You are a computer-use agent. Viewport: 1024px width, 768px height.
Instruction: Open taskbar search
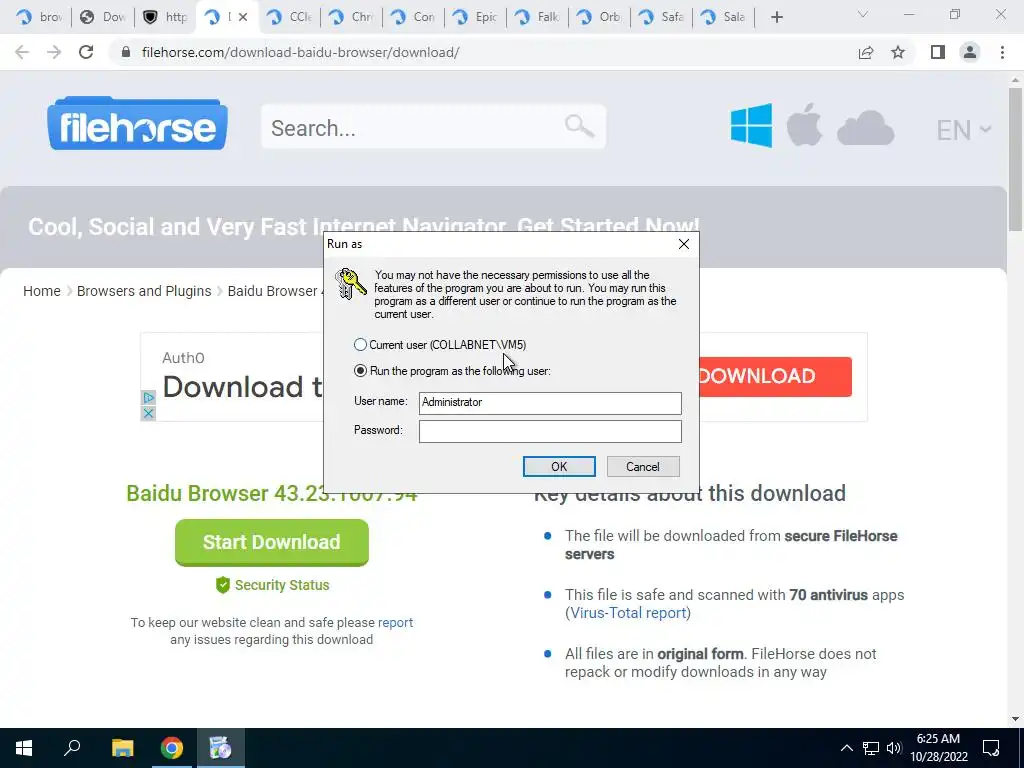coord(72,748)
